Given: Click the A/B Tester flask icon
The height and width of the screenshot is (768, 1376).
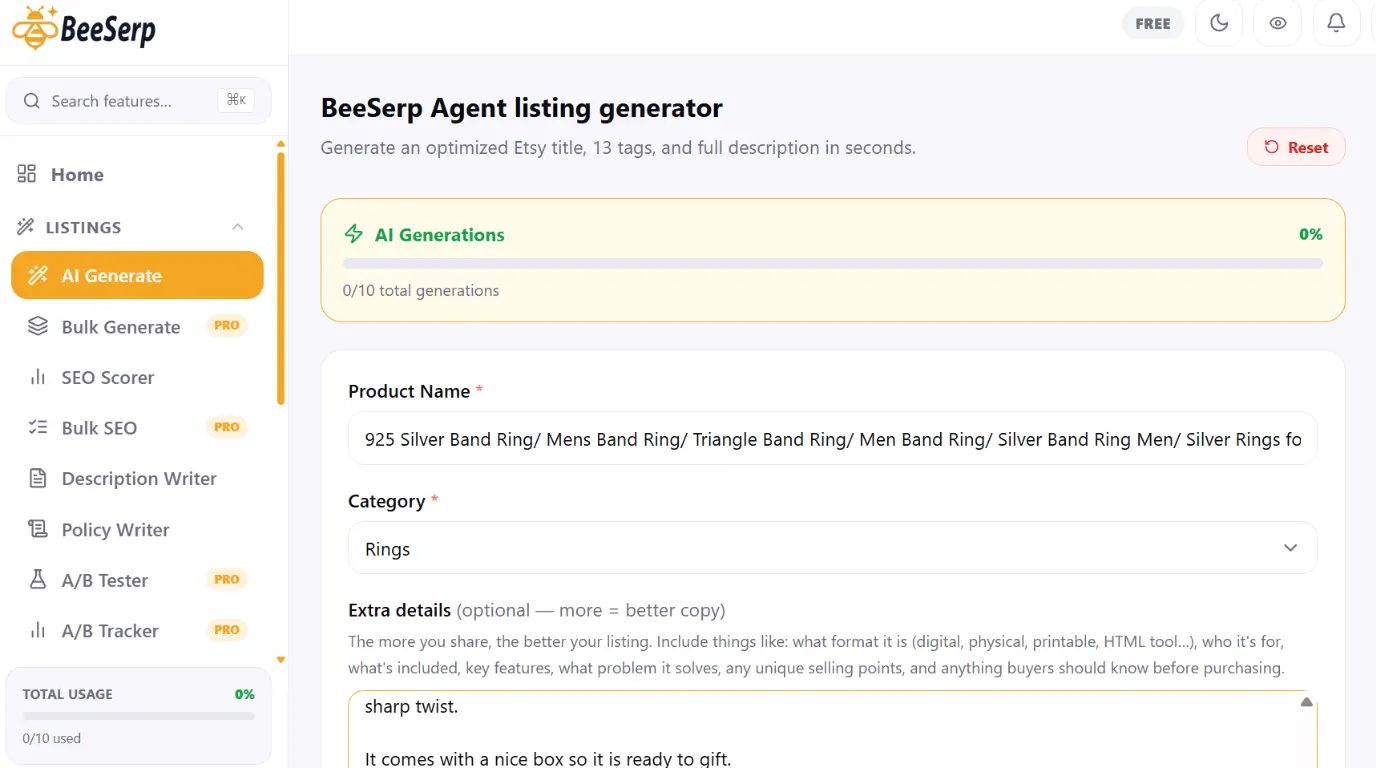Looking at the screenshot, I should pos(38,580).
